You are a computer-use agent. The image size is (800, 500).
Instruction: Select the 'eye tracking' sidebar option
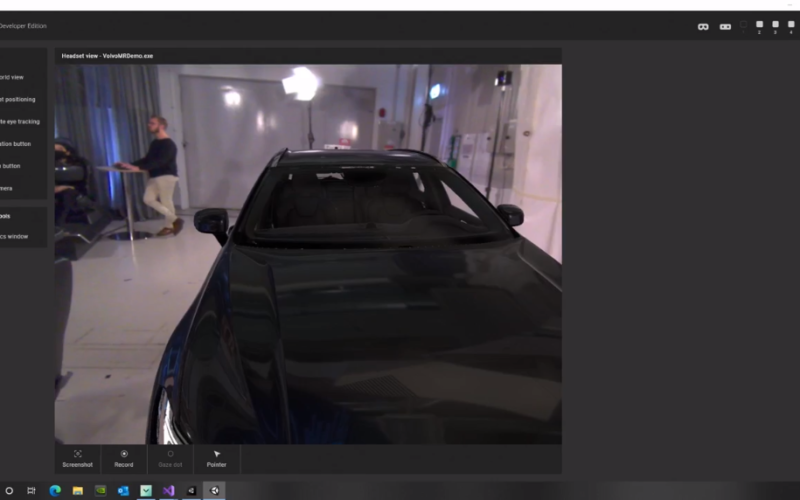click(x=20, y=121)
